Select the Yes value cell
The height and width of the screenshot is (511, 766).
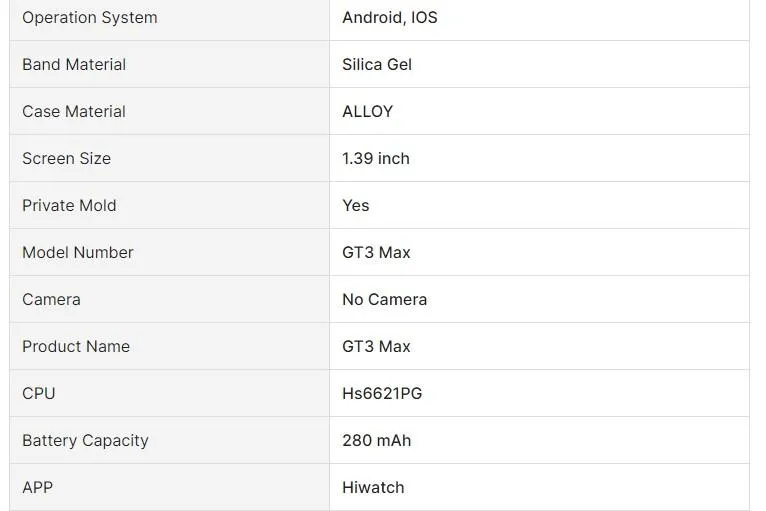[x=356, y=206]
